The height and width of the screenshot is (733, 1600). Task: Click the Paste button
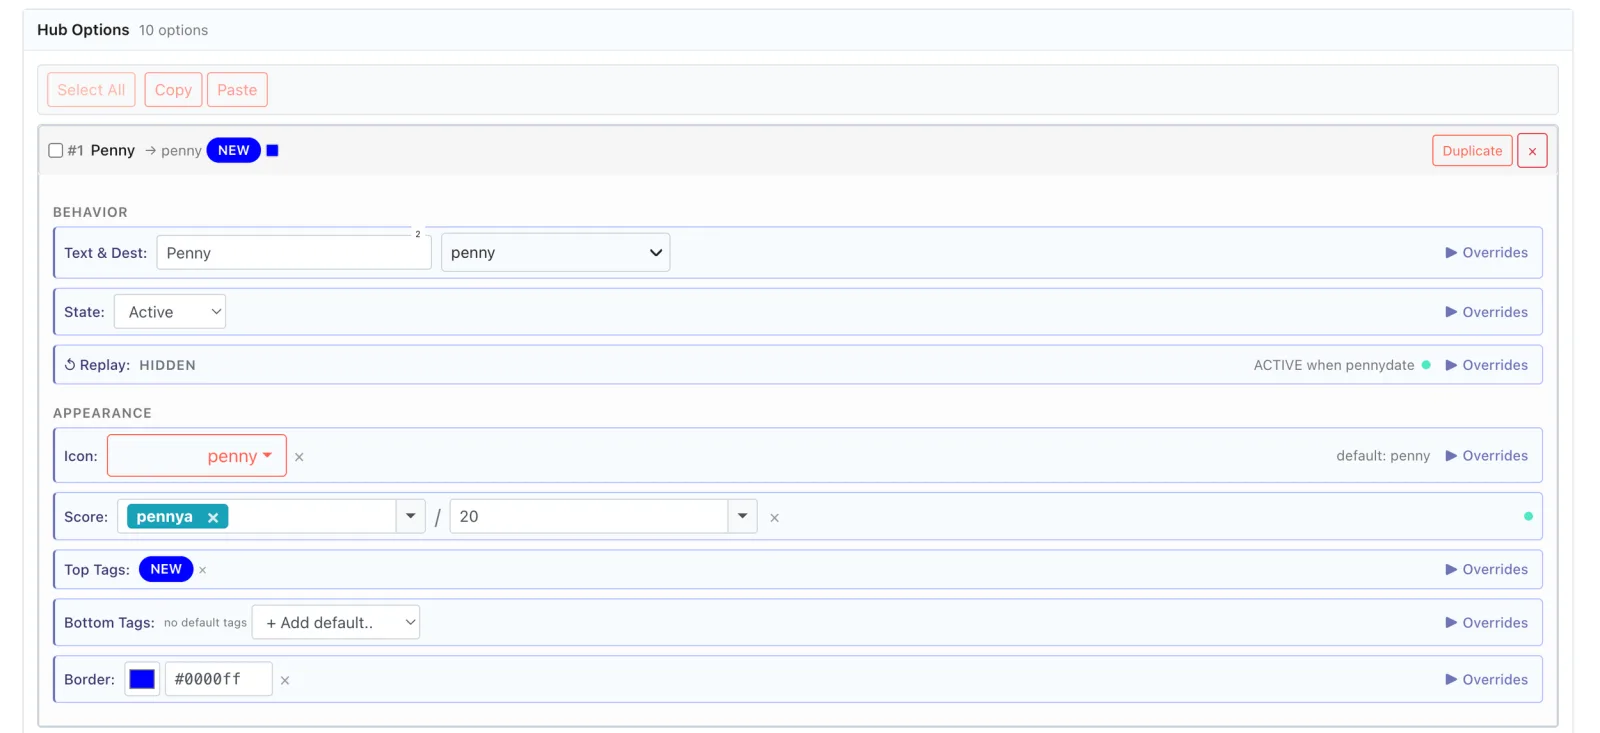(237, 90)
